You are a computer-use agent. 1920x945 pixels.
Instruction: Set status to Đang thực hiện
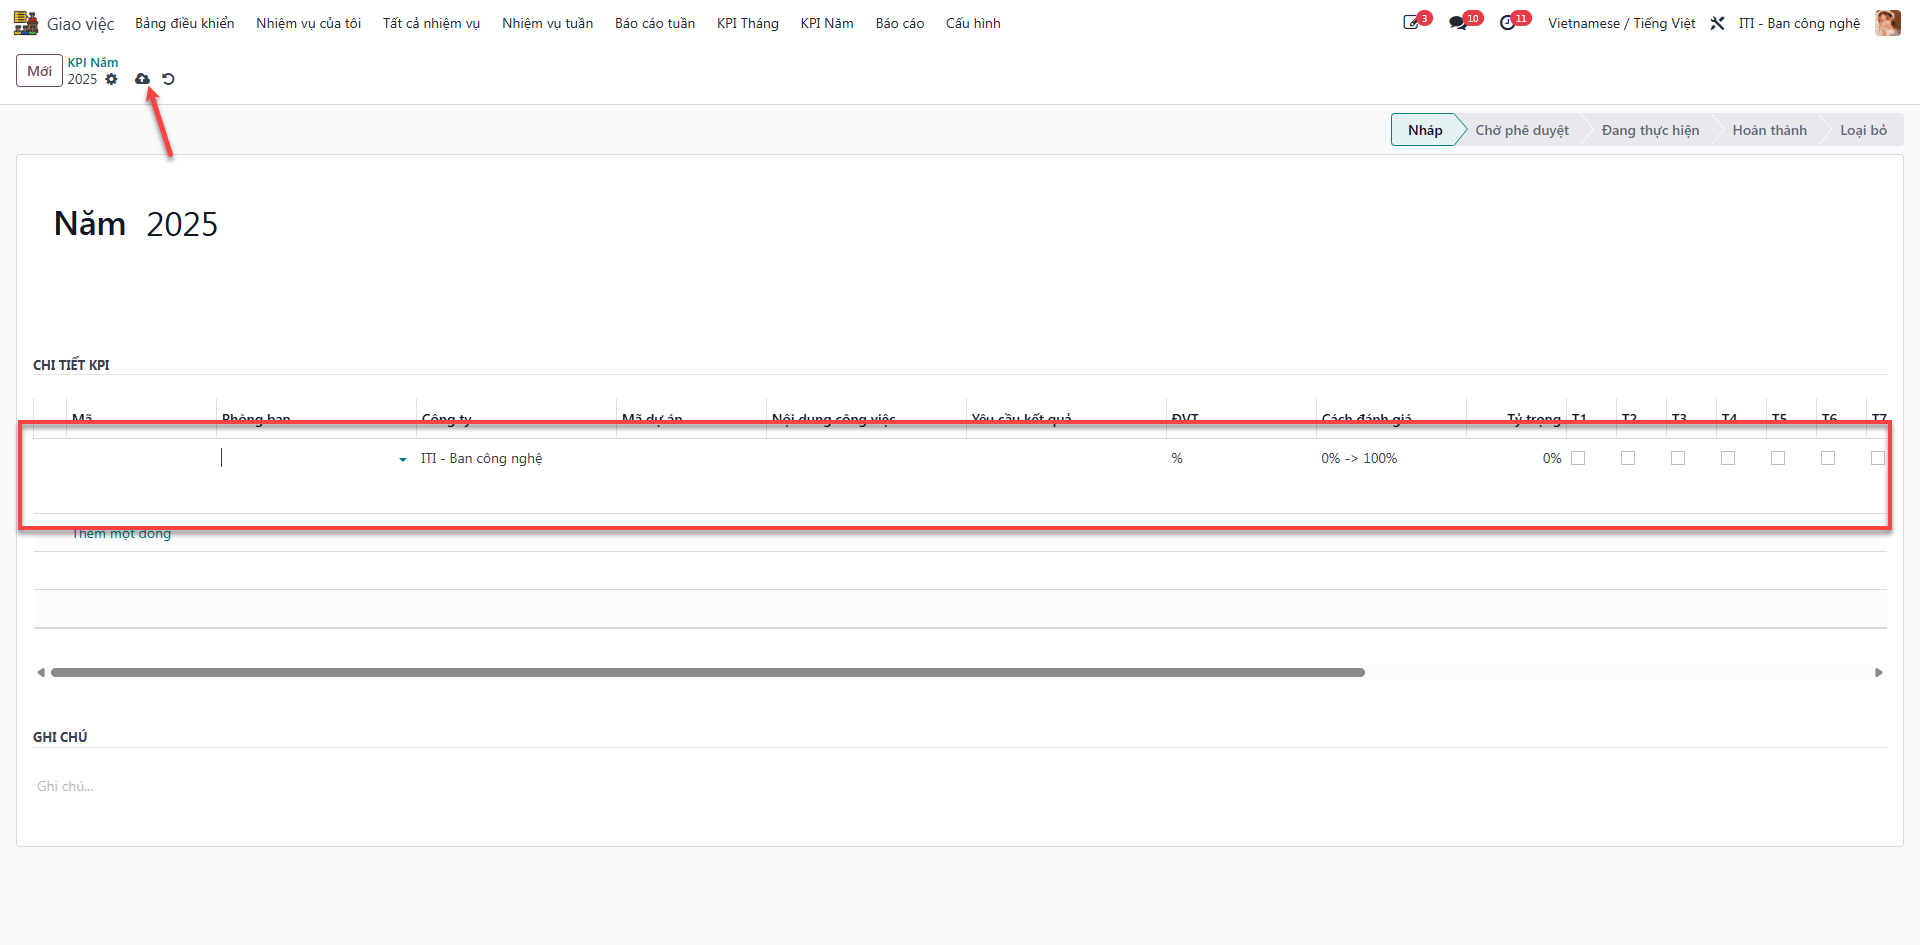point(1650,130)
